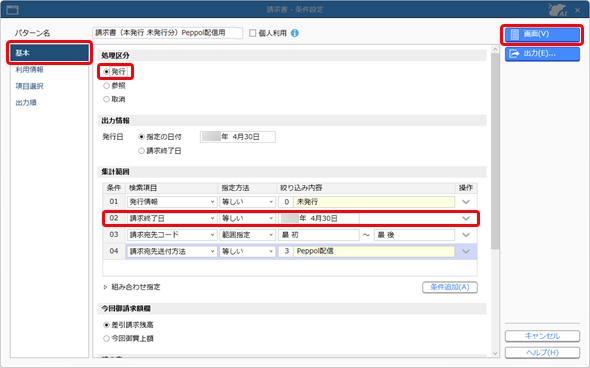Screen dimensions: 590x368
Task: Select 今回御買上額 radio option
Action: point(106,339)
